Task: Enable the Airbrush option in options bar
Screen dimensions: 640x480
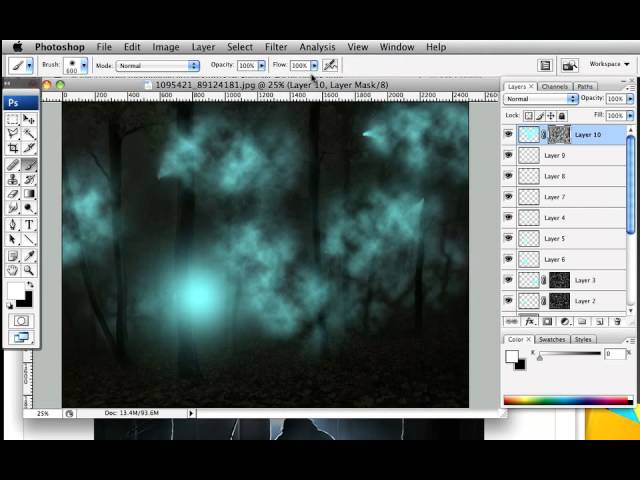Action: click(330, 65)
